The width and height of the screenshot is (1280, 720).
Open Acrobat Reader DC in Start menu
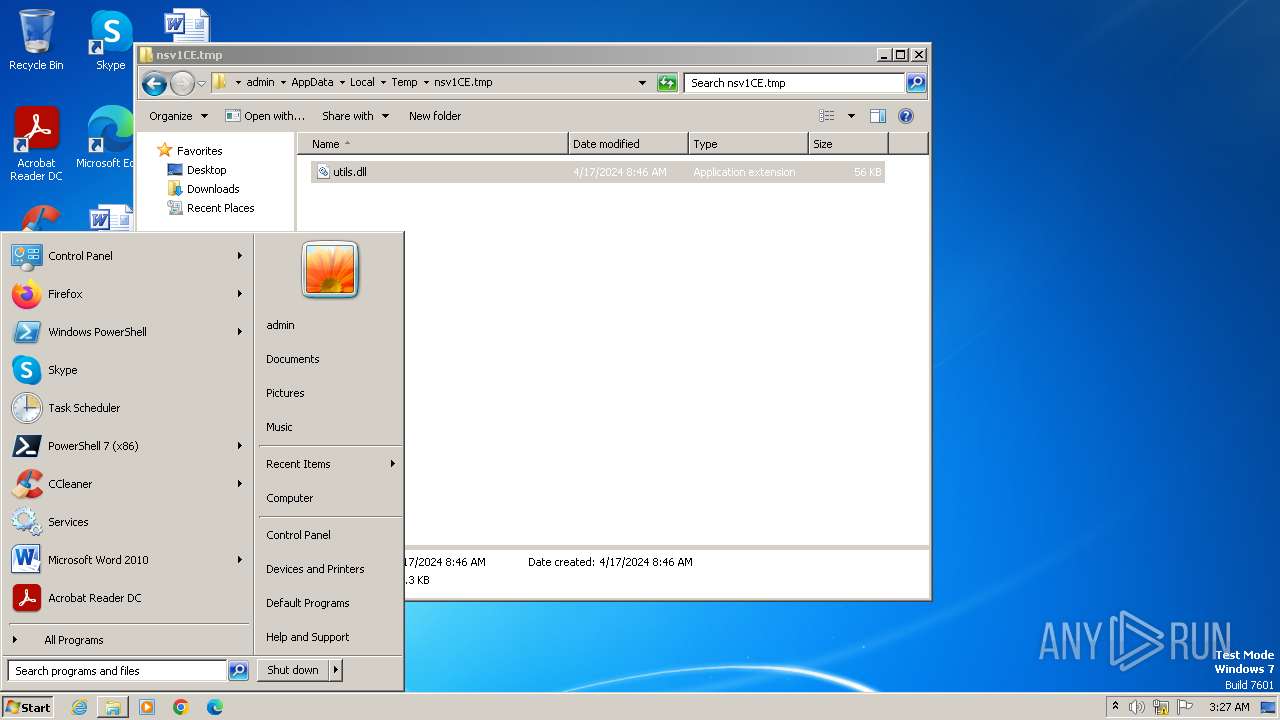click(x=127, y=598)
